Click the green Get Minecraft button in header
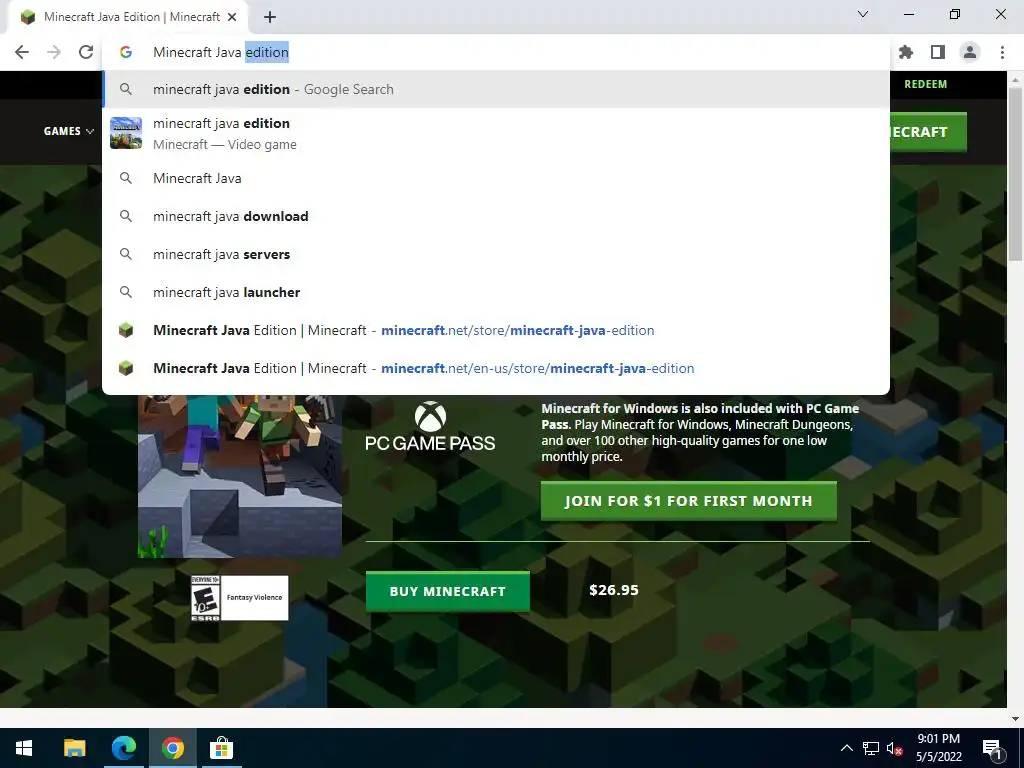This screenshot has width=1024, height=768. point(928,132)
